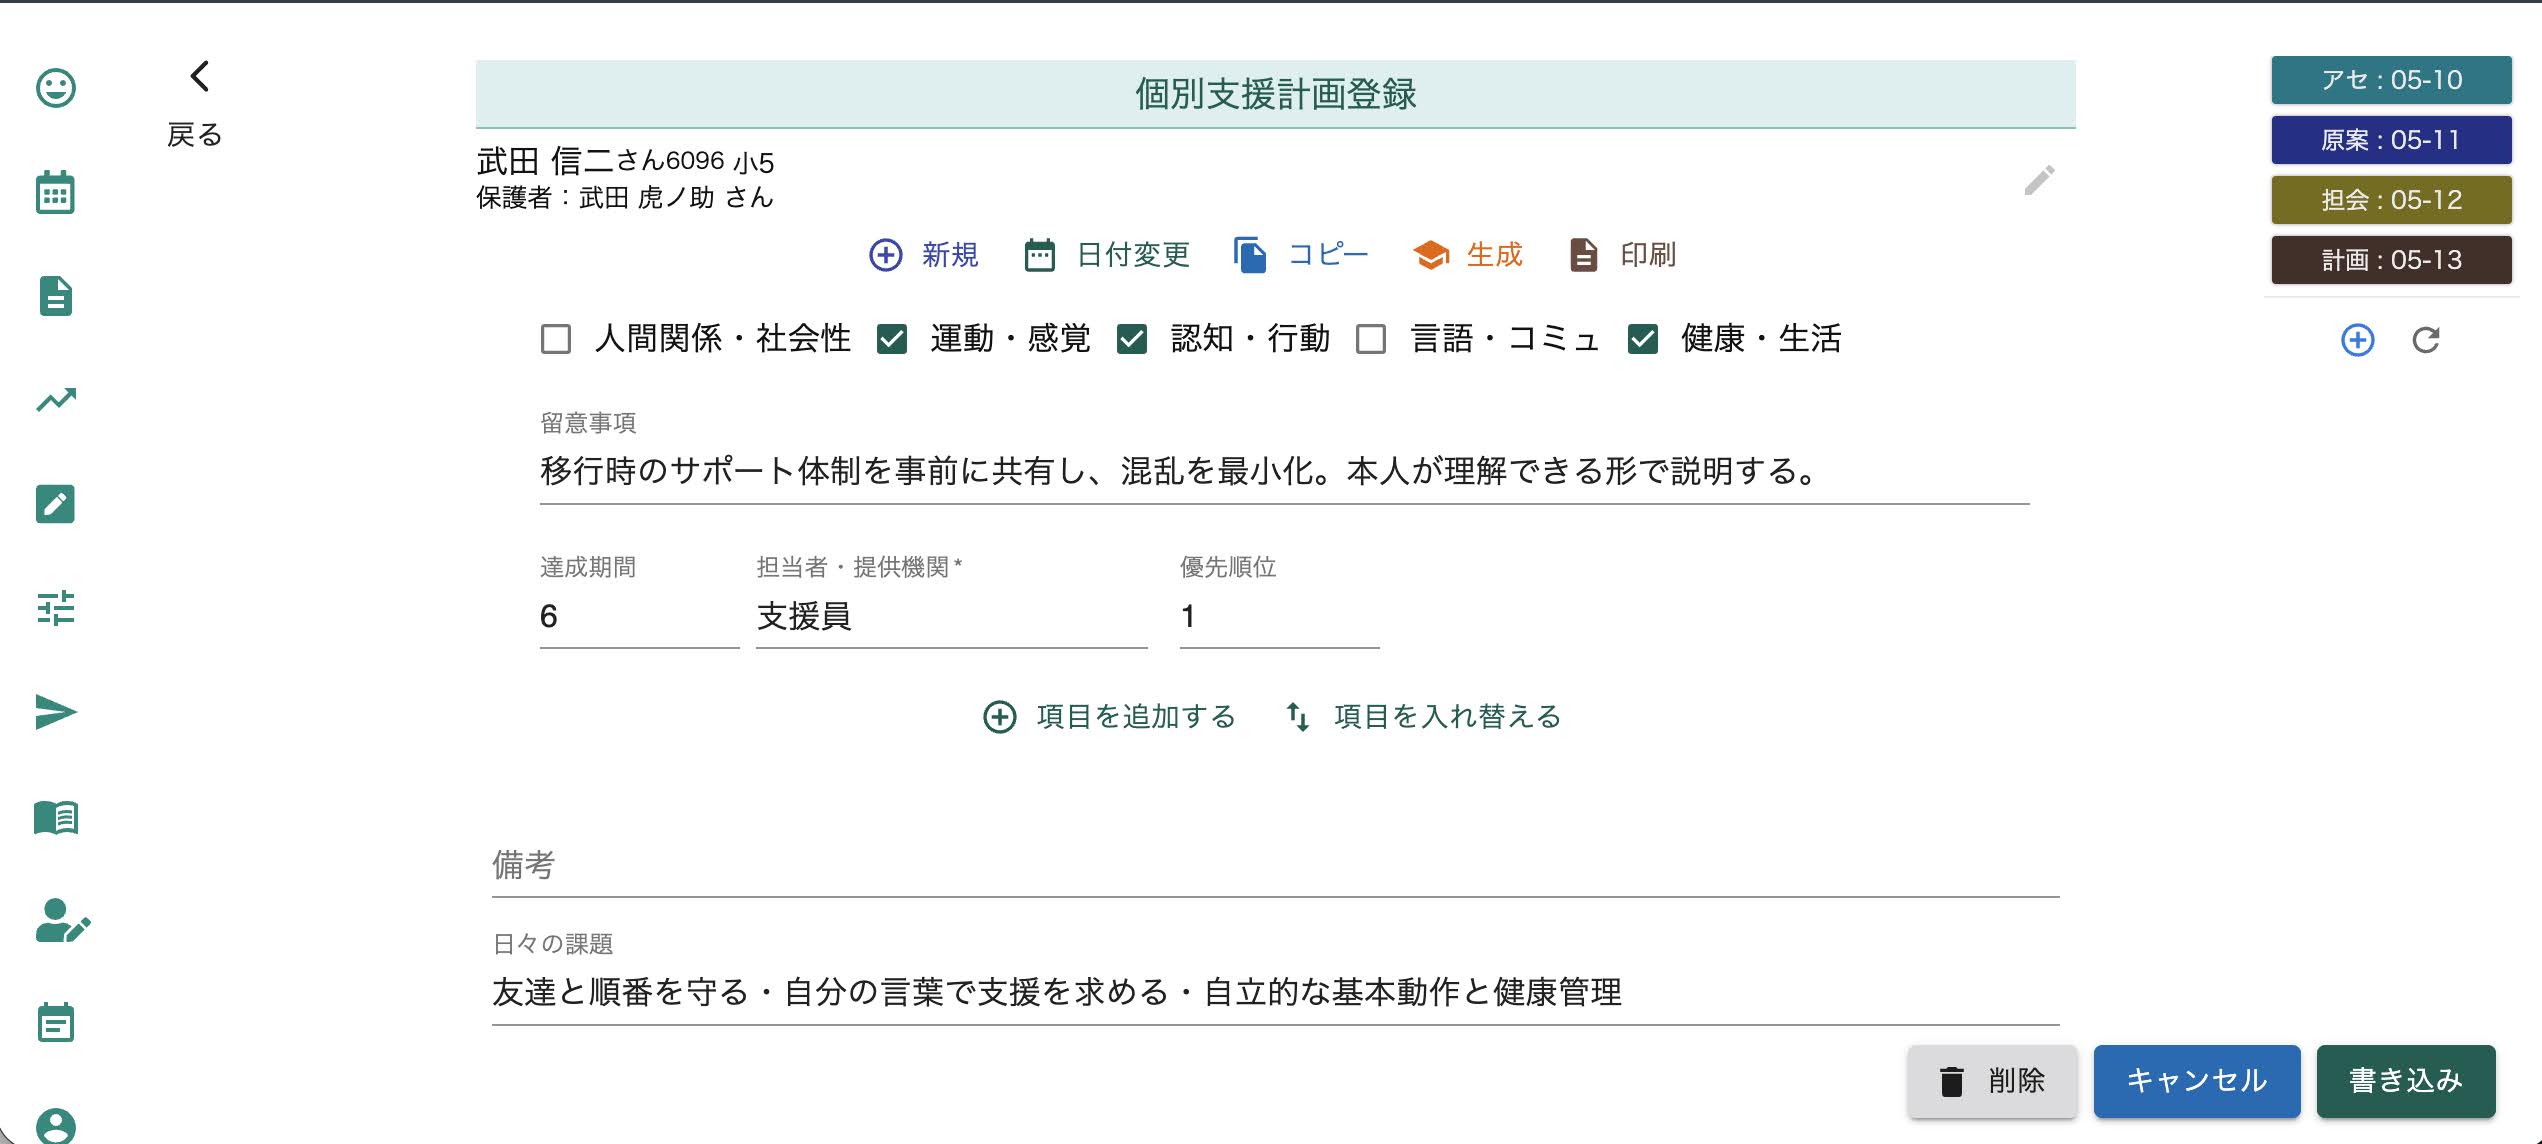Click the olive 担会 : 05-12 tag

[x=2391, y=200]
